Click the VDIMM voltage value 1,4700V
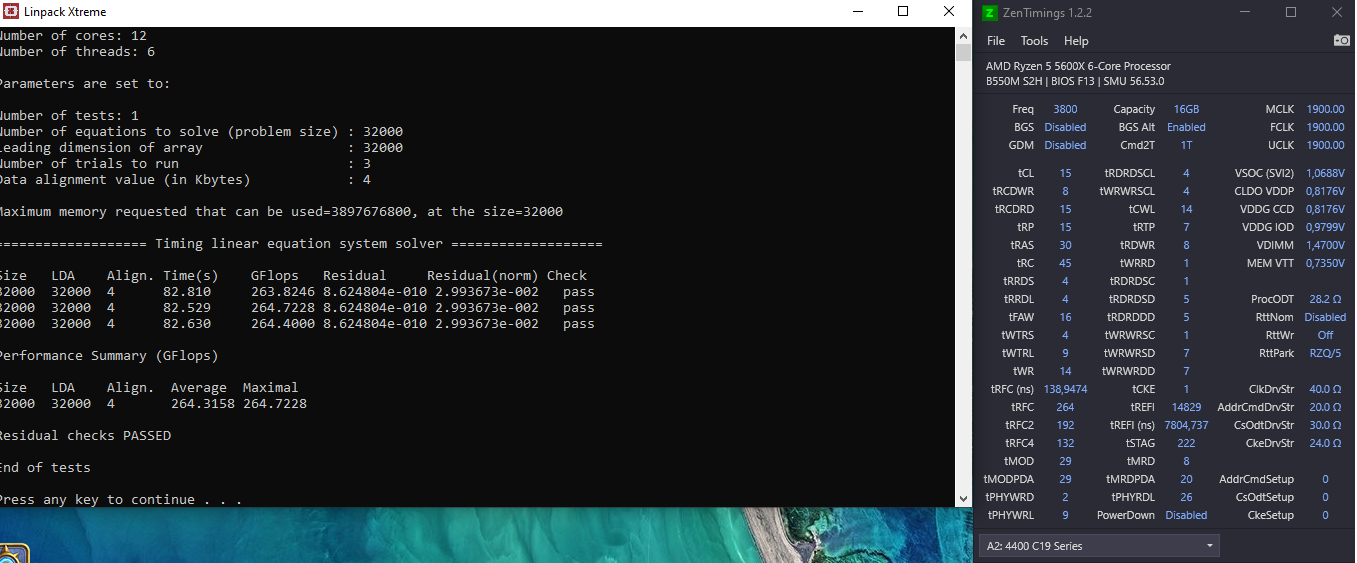This screenshot has width=1357, height=563. pyautogui.click(x=1325, y=245)
